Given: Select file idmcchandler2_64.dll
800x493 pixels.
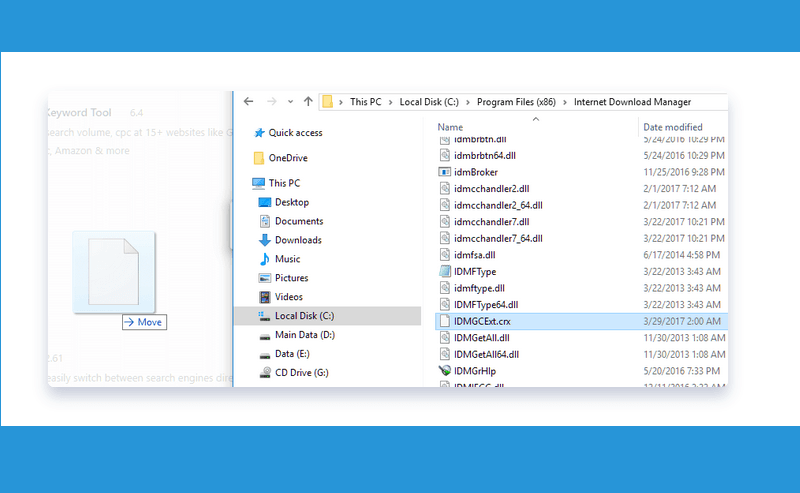Looking at the screenshot, I should click(498, 205).
